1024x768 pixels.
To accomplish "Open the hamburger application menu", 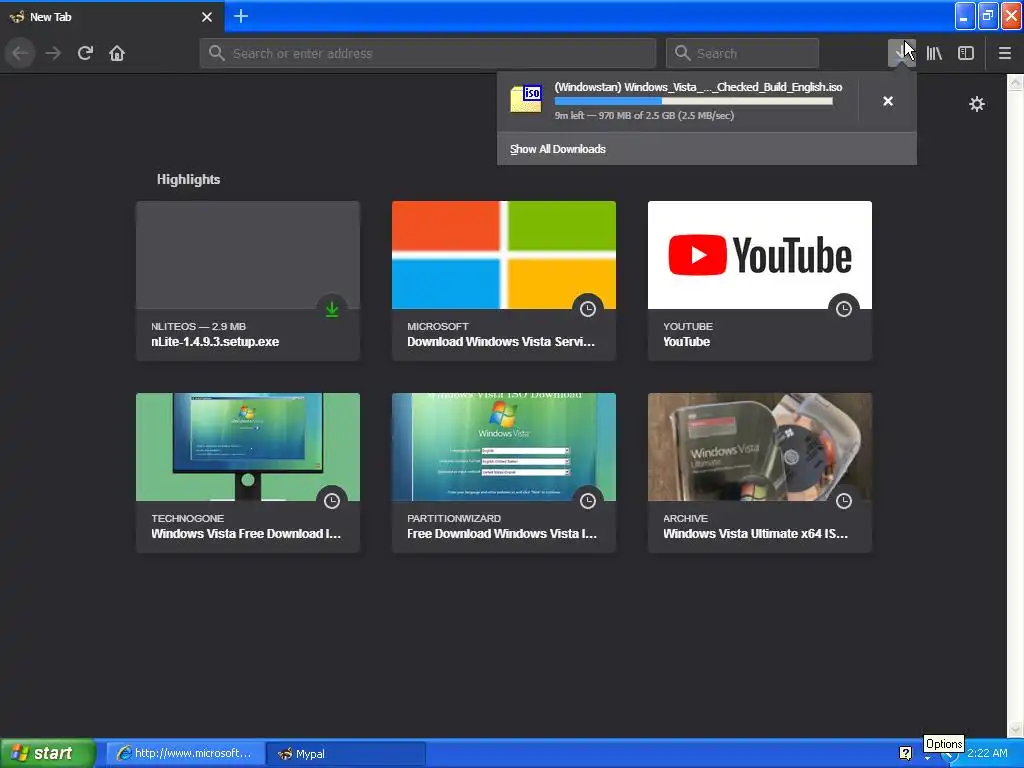I will (1004, 53).
